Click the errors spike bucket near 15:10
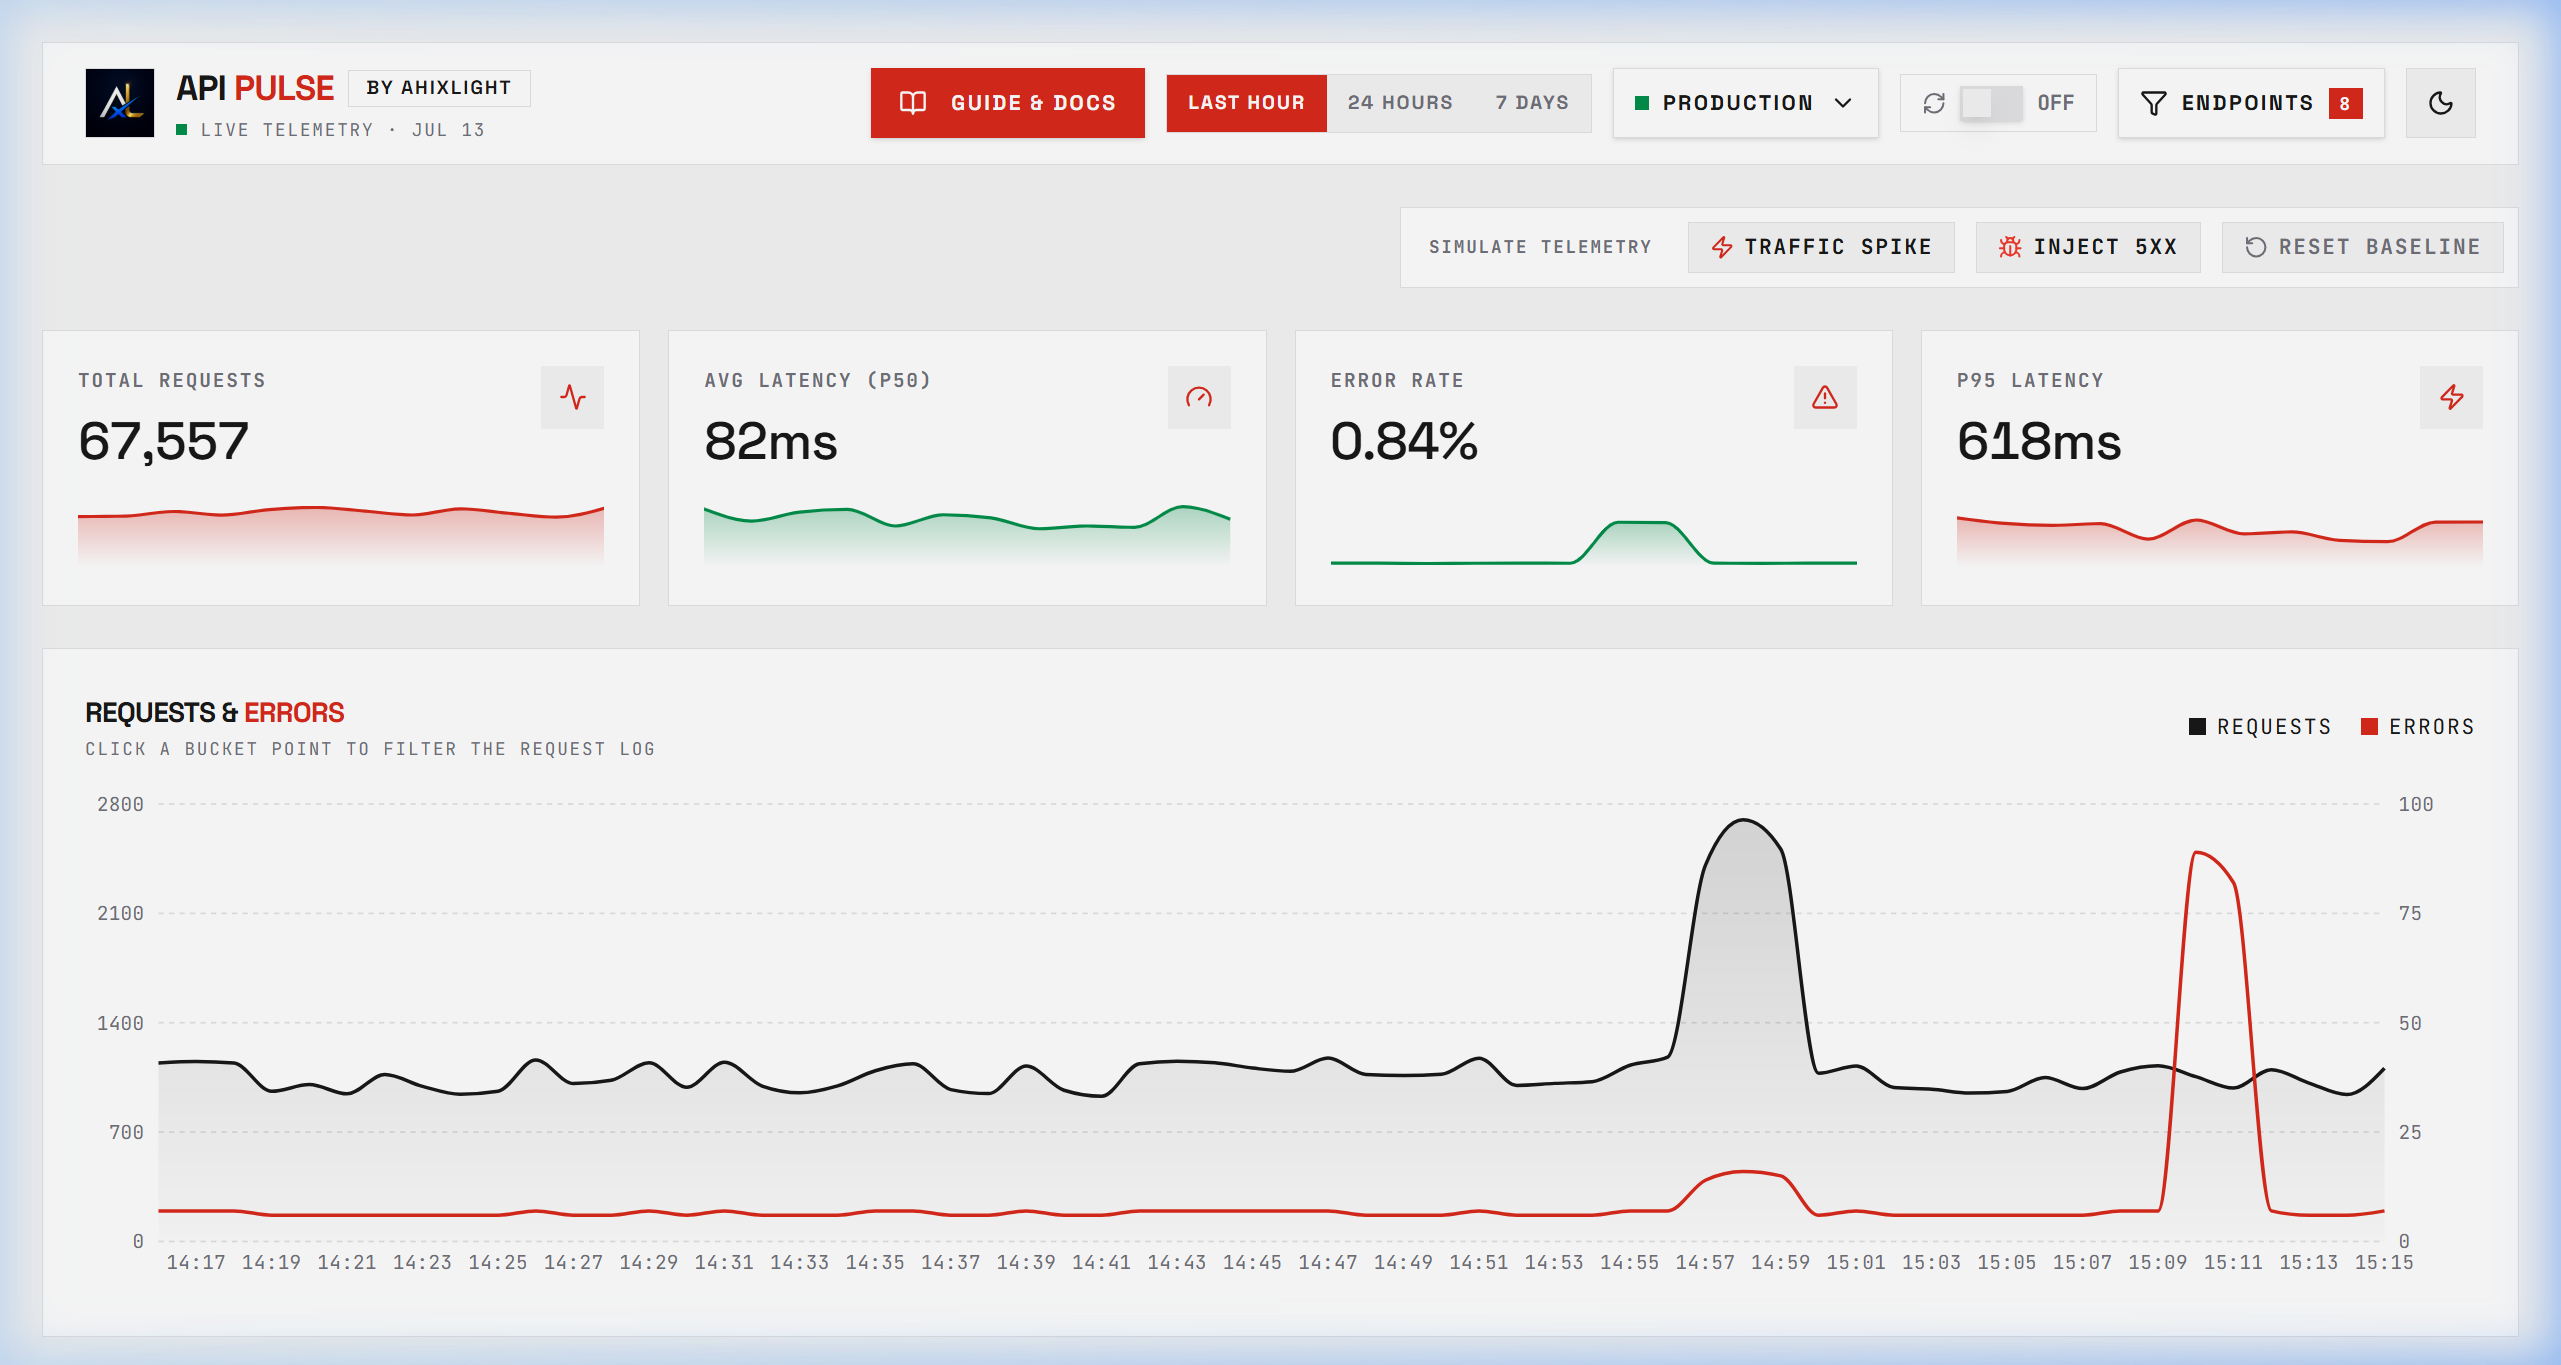The image size is (2561, 1365). [2195, 853]
